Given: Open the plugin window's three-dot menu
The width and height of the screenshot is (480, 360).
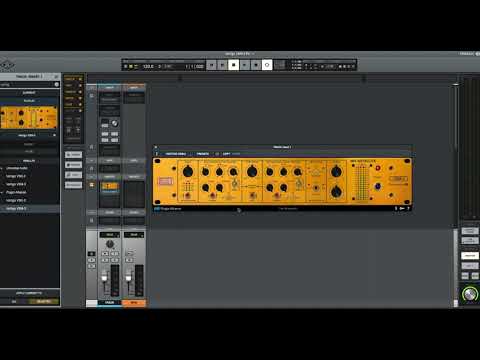Looking at the screenshot, I should [156, 154].
